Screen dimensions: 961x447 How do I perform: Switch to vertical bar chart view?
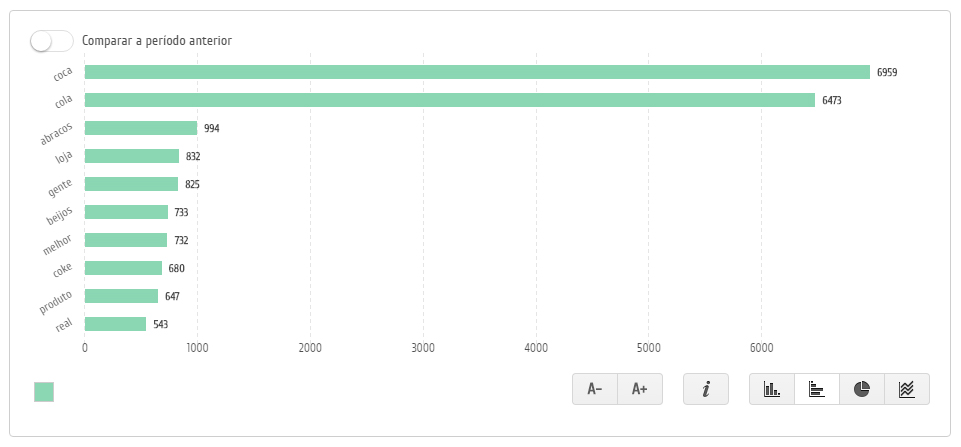click(772, 389)
